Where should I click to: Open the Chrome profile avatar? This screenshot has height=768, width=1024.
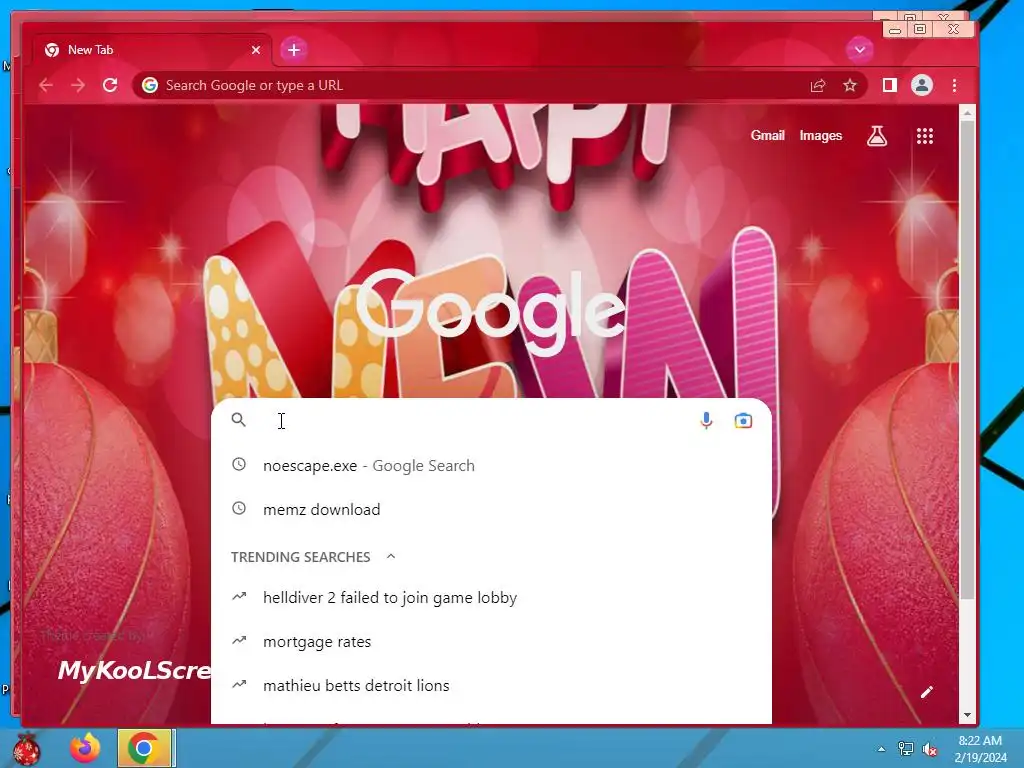pos(921,85)
